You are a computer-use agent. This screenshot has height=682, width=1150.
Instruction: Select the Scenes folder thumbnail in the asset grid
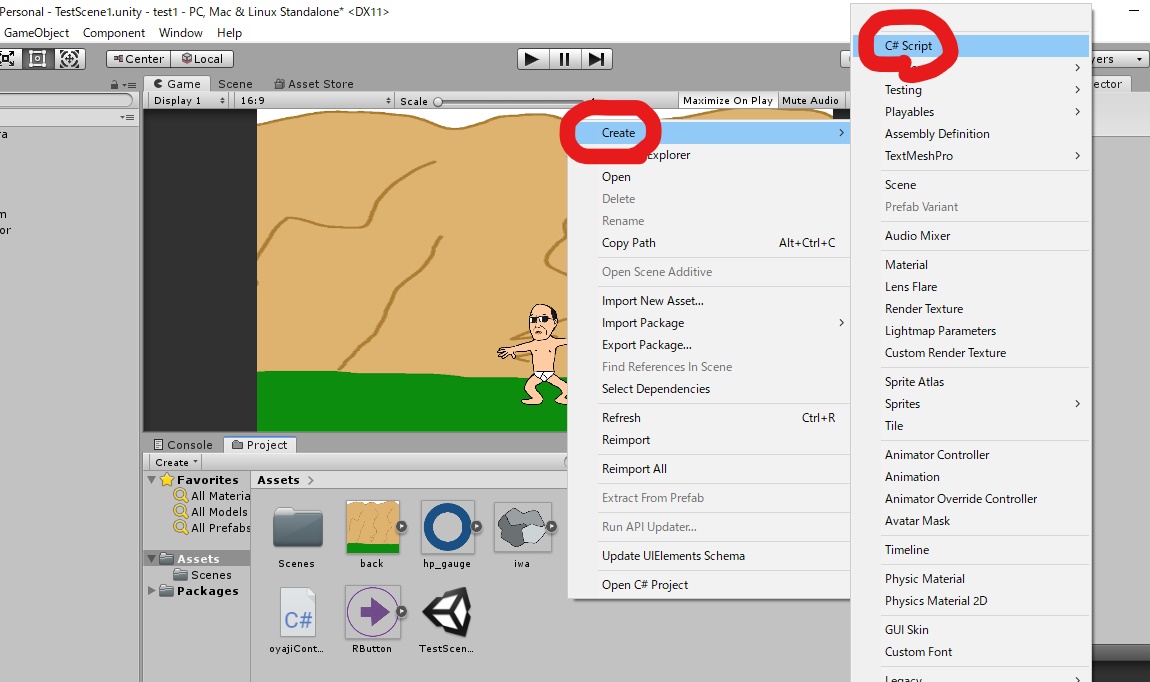(x=296, y=528)
